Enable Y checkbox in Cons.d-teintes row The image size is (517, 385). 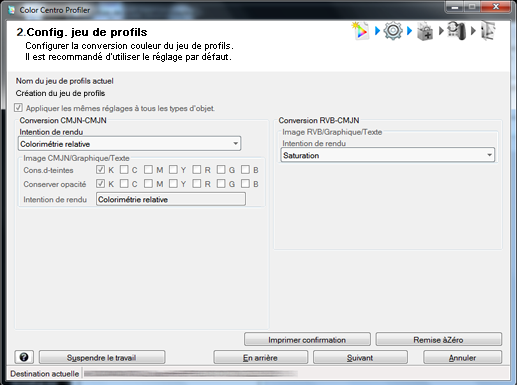click(x=173, y=170)
